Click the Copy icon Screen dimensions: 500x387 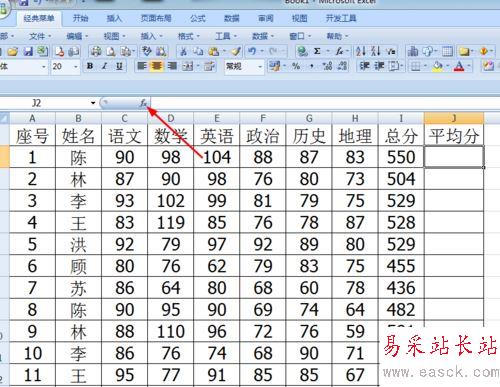[198, 51]
